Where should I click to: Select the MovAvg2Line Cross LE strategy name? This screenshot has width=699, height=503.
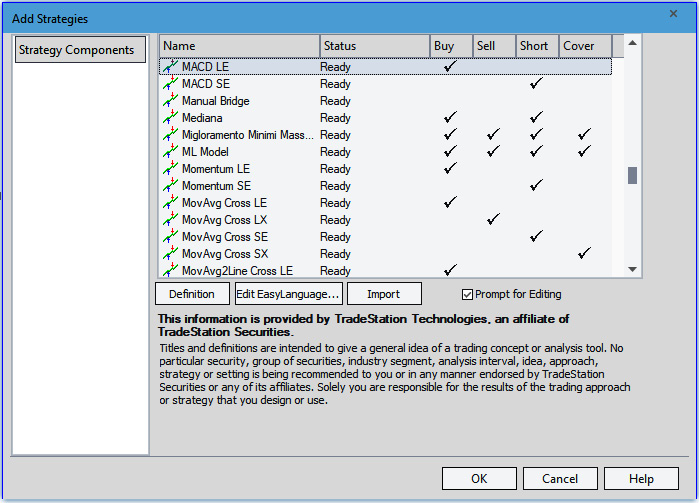237,270
